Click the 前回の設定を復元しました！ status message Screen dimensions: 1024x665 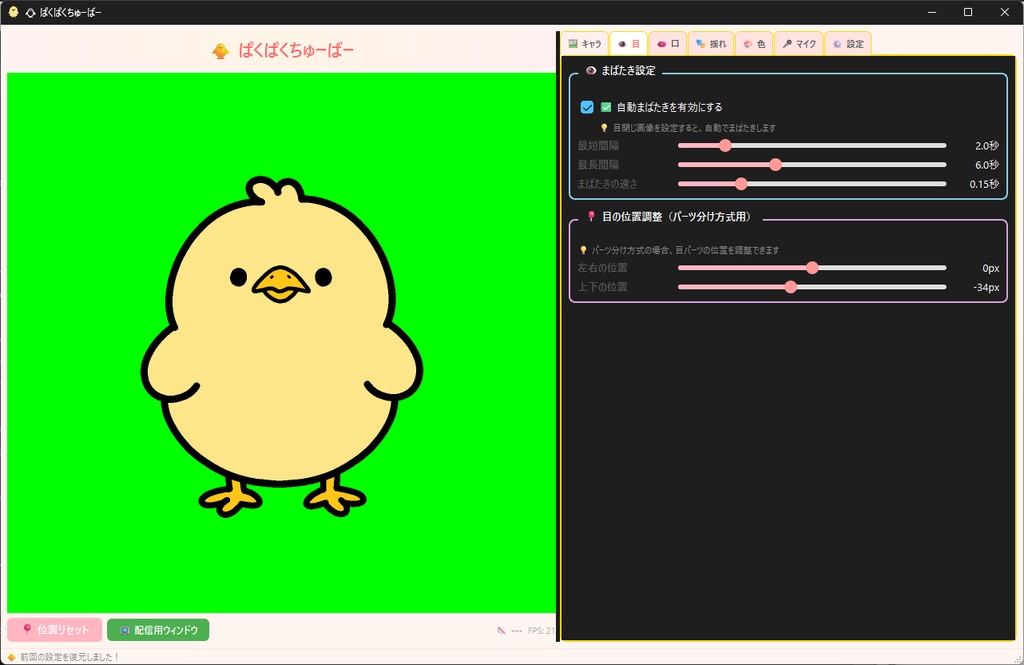click(69, 657)
